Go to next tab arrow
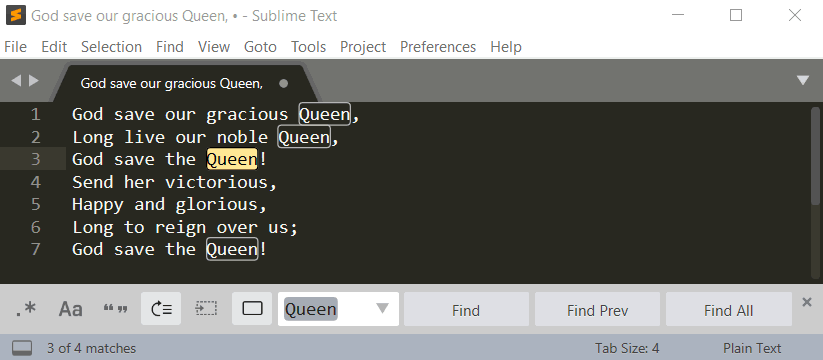This screenshot has height=360, width=823. pos(34,81)
